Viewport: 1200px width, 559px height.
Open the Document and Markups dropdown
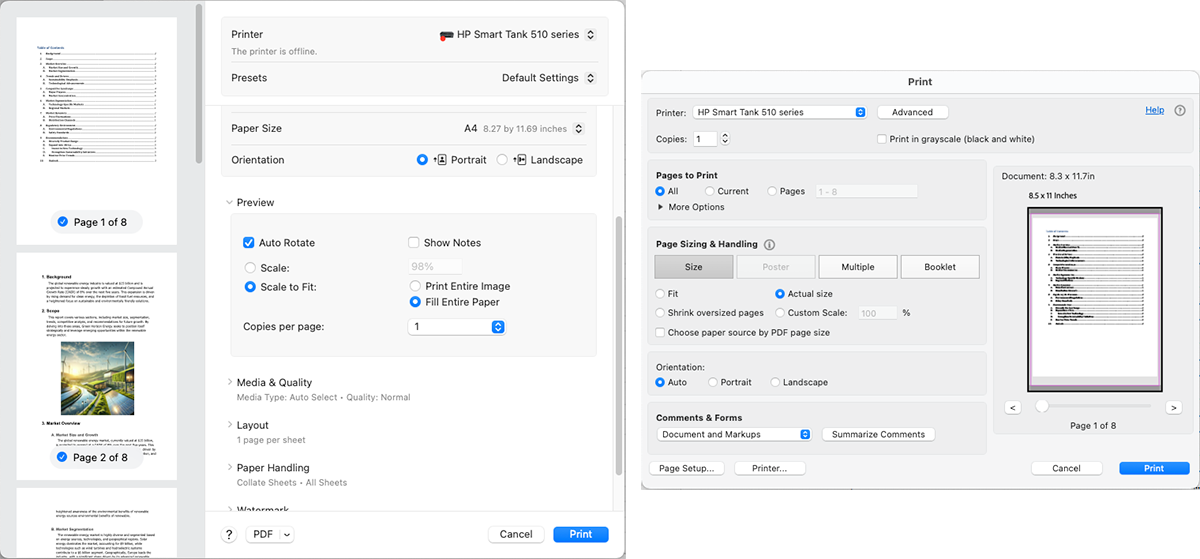pyautogui.click(x=735, y=434)
